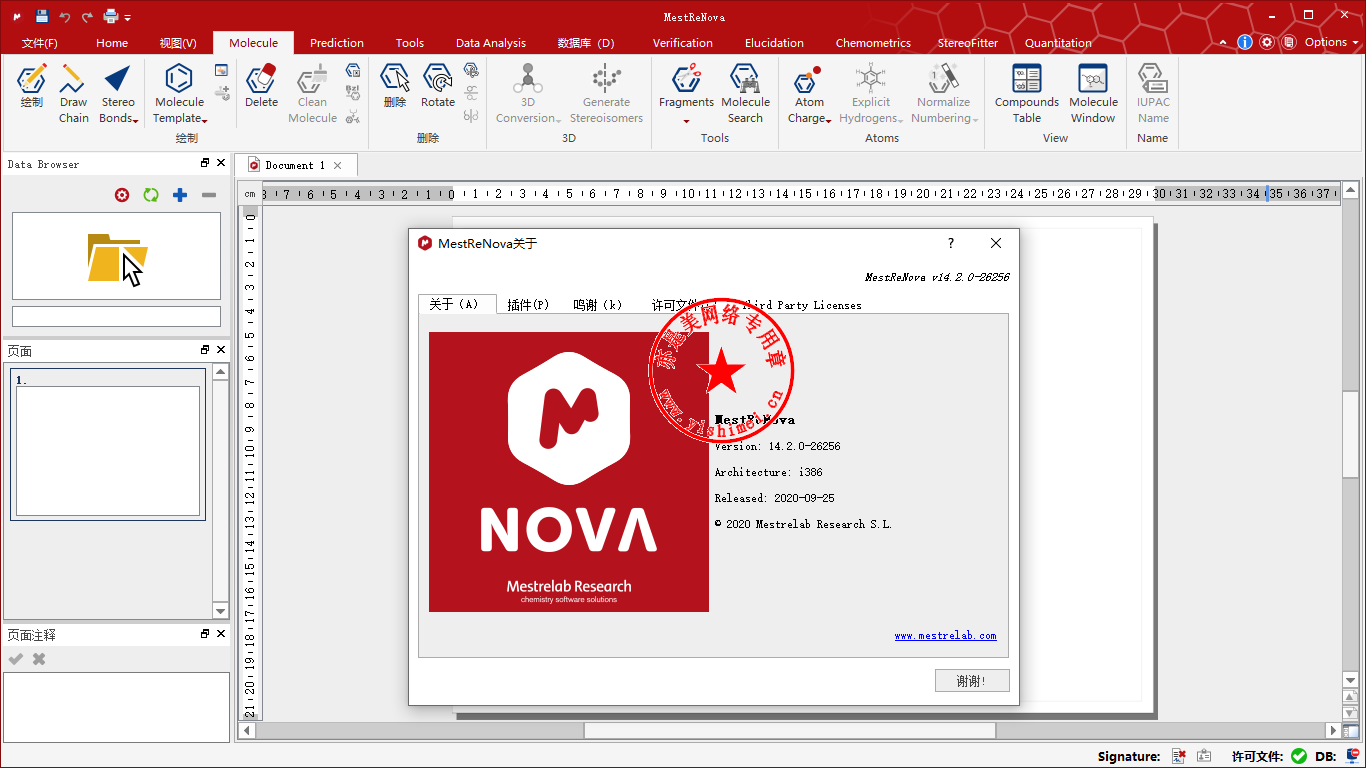Open the 文件(F) menu

point(40,43)
